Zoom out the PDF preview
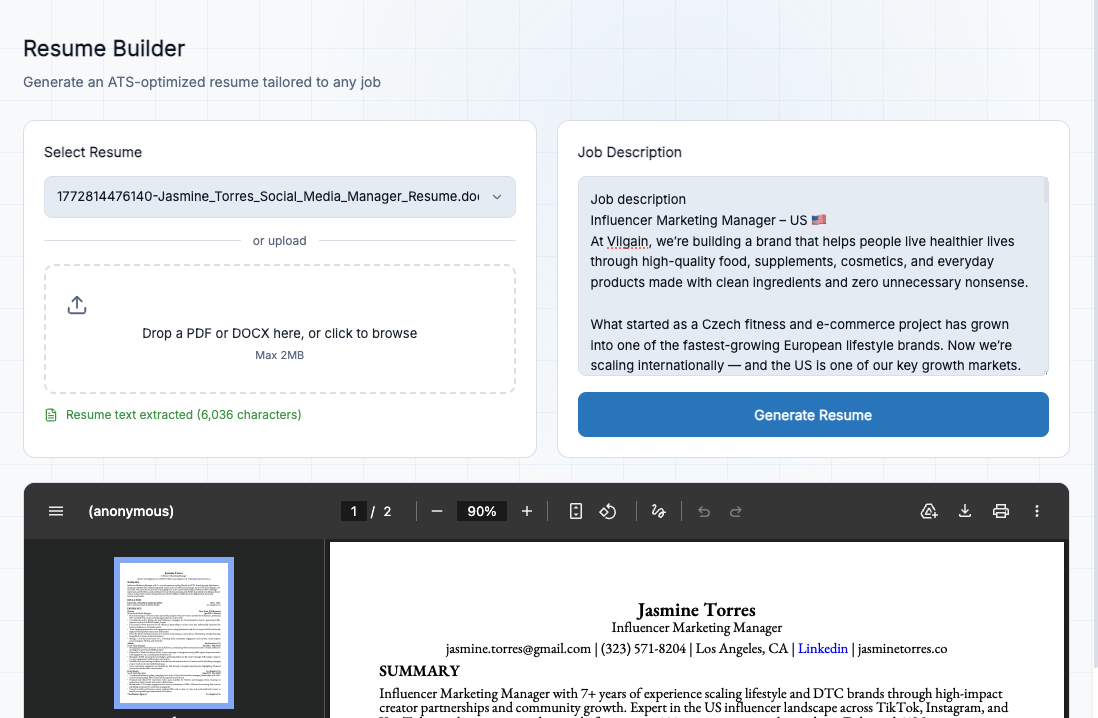This screenshot has width=1098, height=718. click(x=437, y=511)
